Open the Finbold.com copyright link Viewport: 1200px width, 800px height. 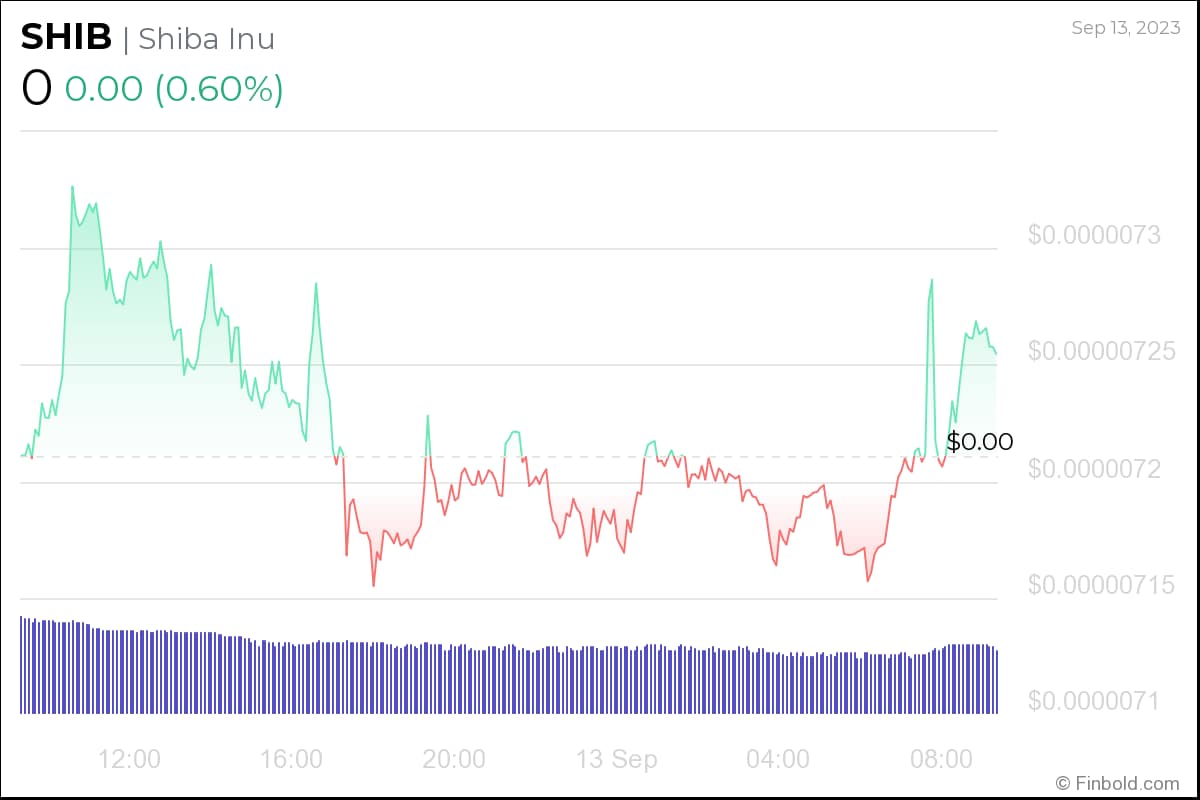point(1117,782)
